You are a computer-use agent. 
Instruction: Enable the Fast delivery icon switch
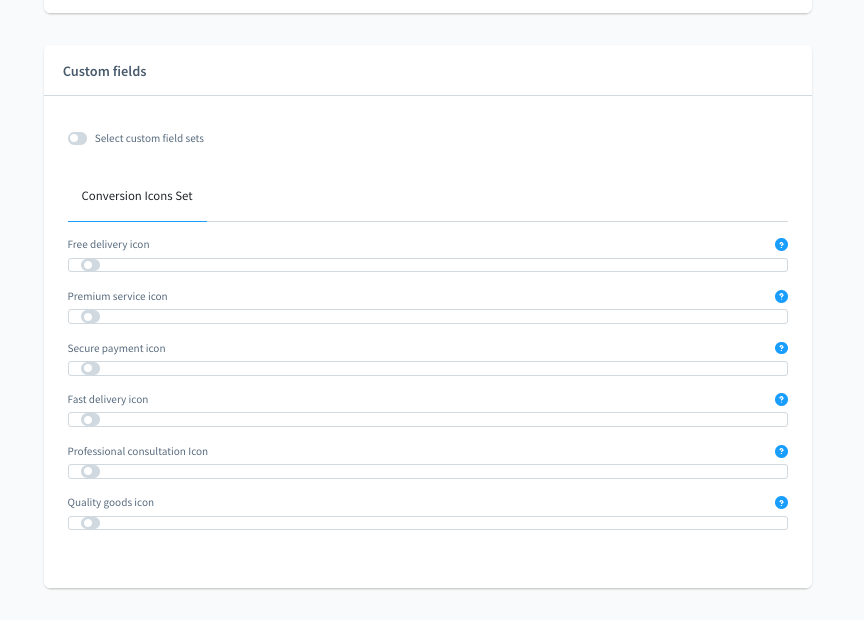tap(90, 420)
